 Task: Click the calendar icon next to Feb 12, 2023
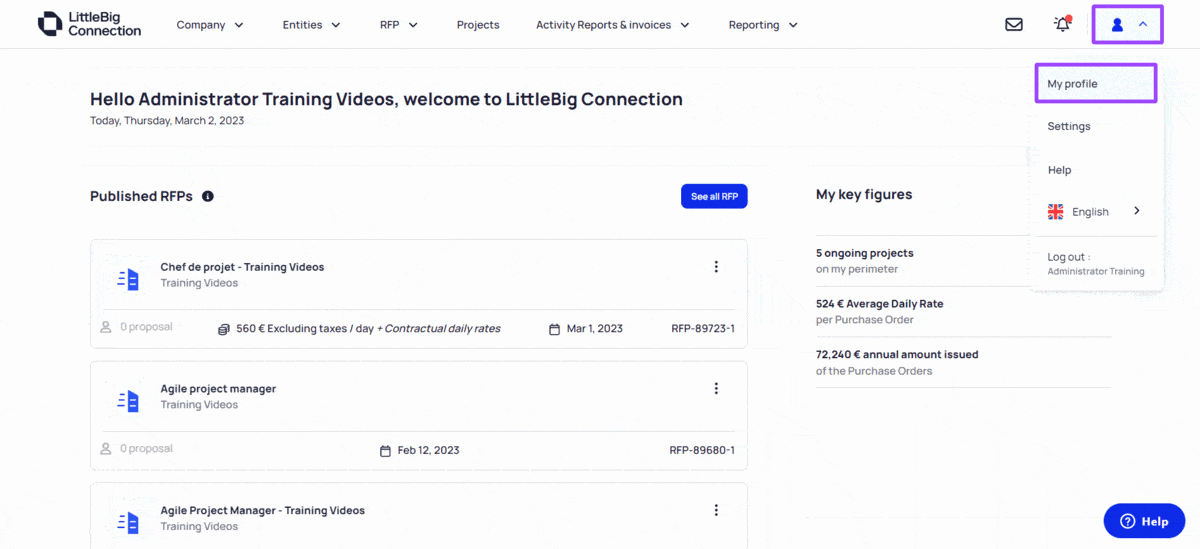385,451
